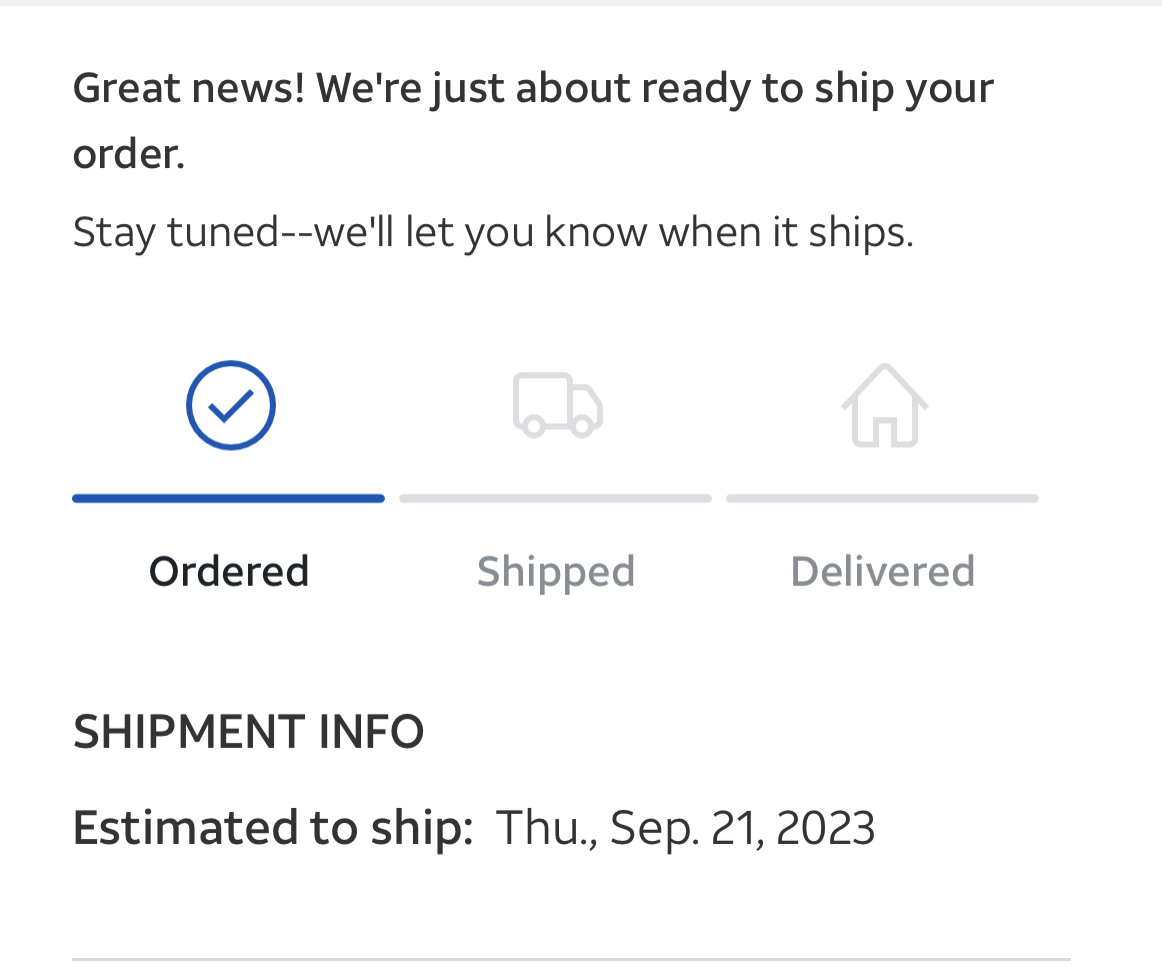Tap the word 'order.' in the heading
1162x967 pixels.
[x=129, y=155]
